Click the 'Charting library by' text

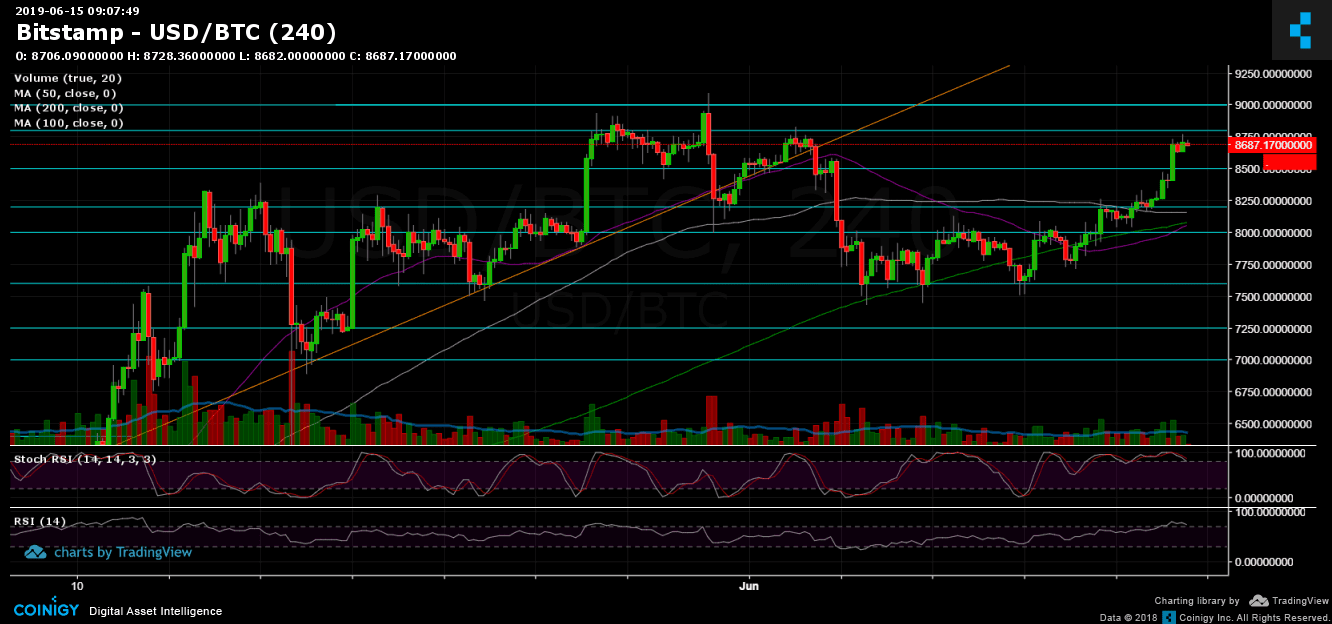pos(1197,601)
